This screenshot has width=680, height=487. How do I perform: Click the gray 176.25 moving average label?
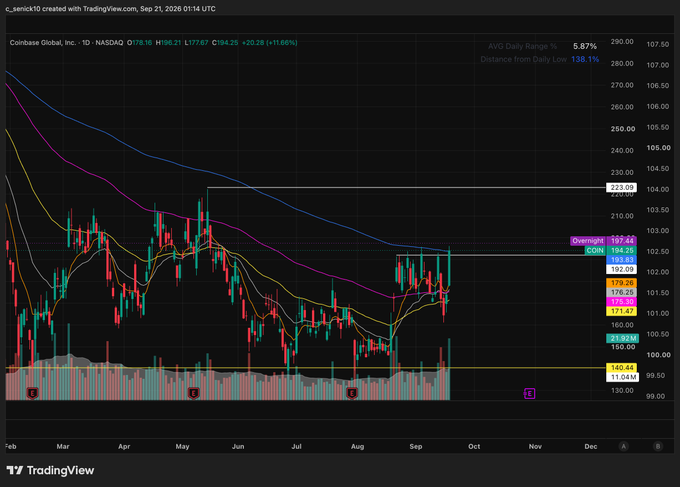621,292
